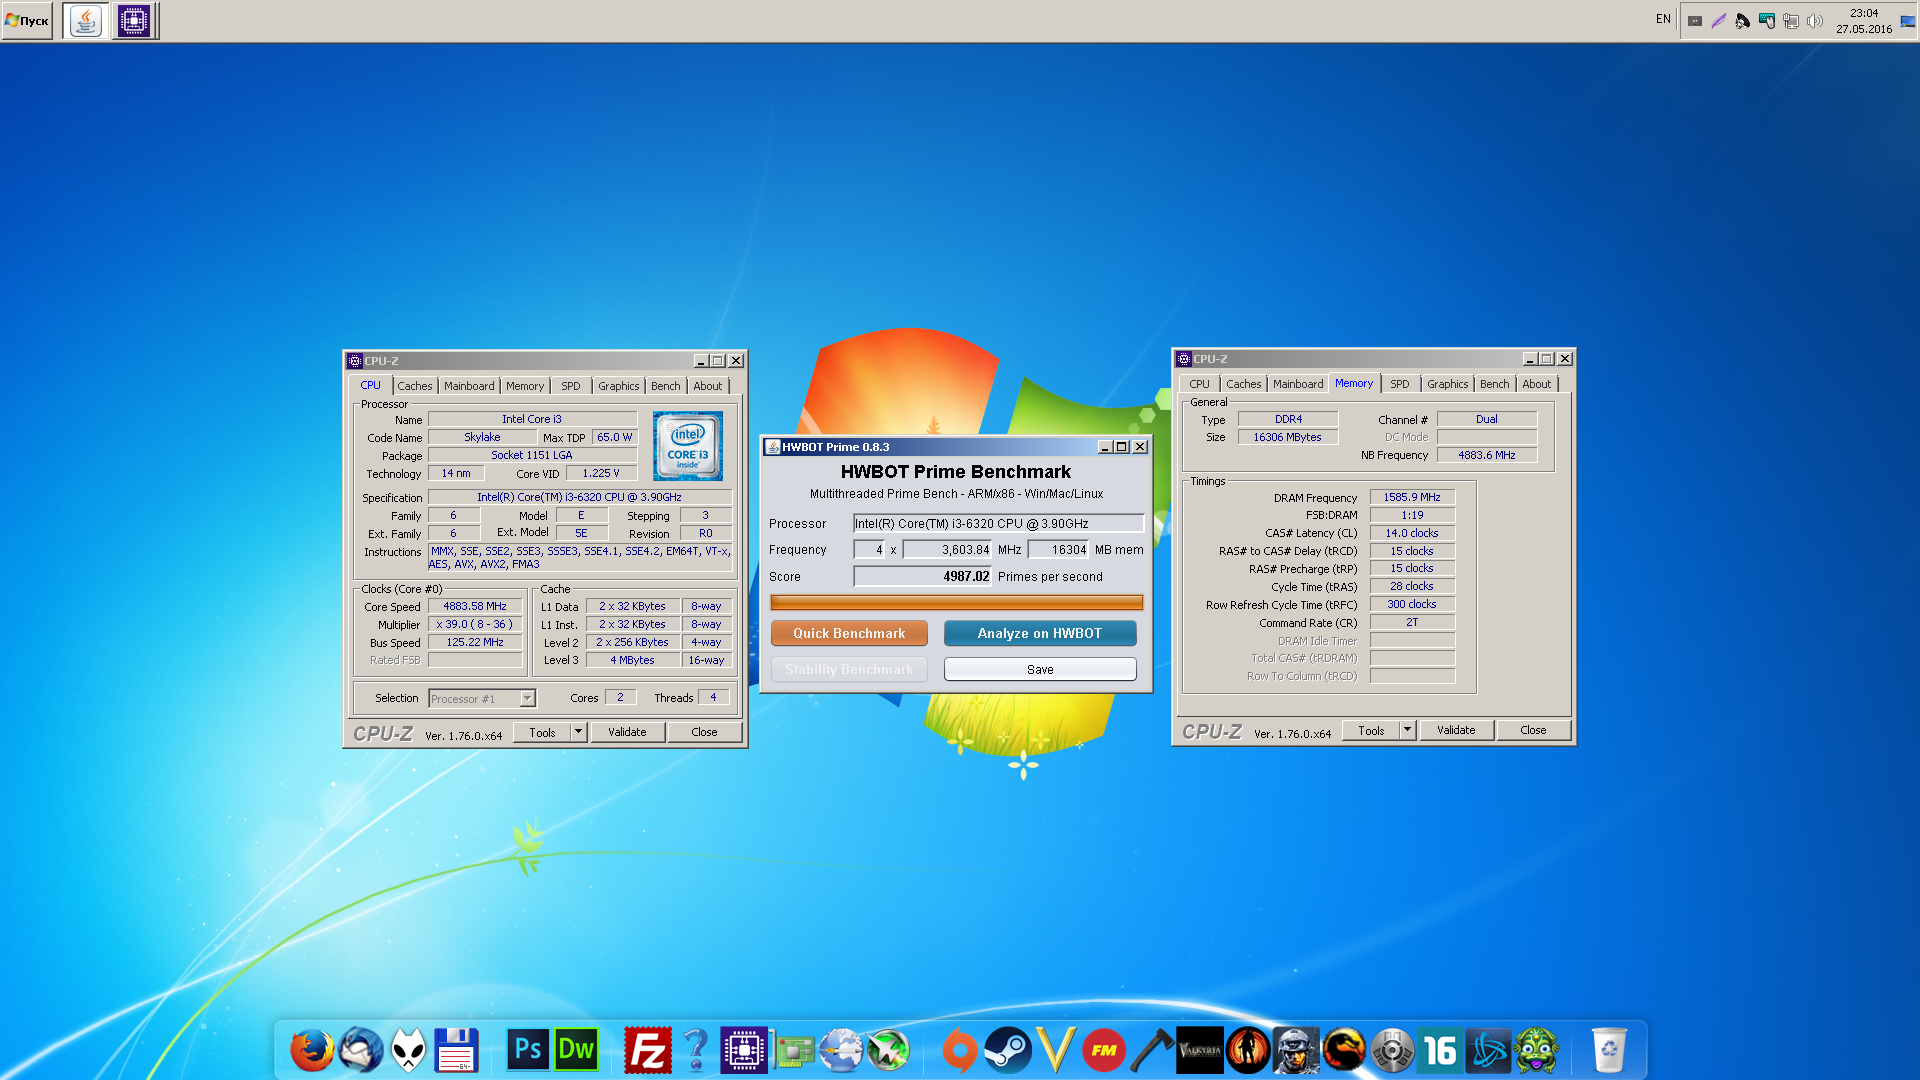The height and width of the screenshot is (1080, 1920).
Task: Click the 3,603.84 MHz frequency field
Action: click(946, 549)
